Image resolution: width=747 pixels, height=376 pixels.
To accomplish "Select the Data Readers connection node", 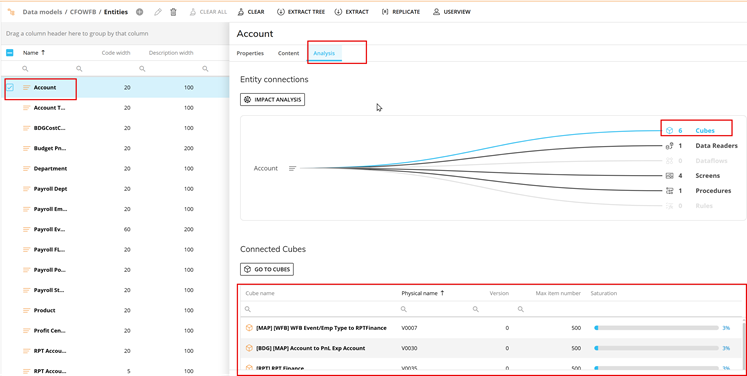I will pos(701,146).
